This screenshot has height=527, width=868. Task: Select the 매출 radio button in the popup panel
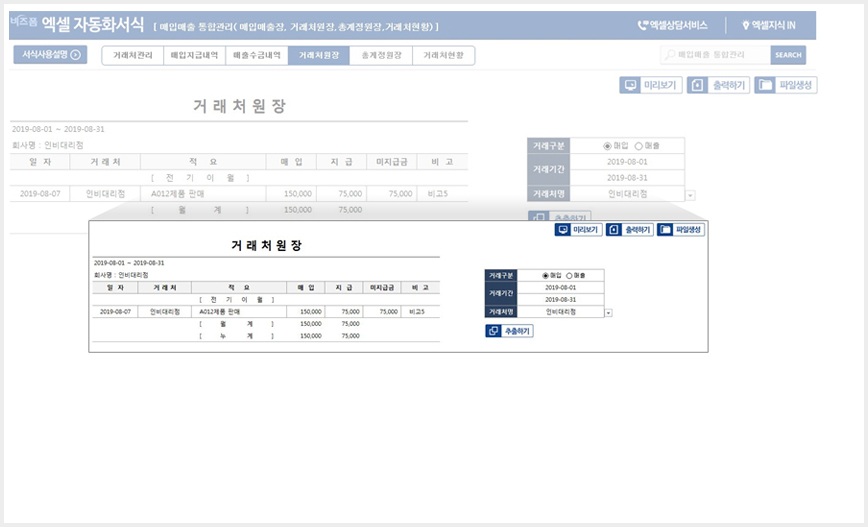click(x=569, y=276)
